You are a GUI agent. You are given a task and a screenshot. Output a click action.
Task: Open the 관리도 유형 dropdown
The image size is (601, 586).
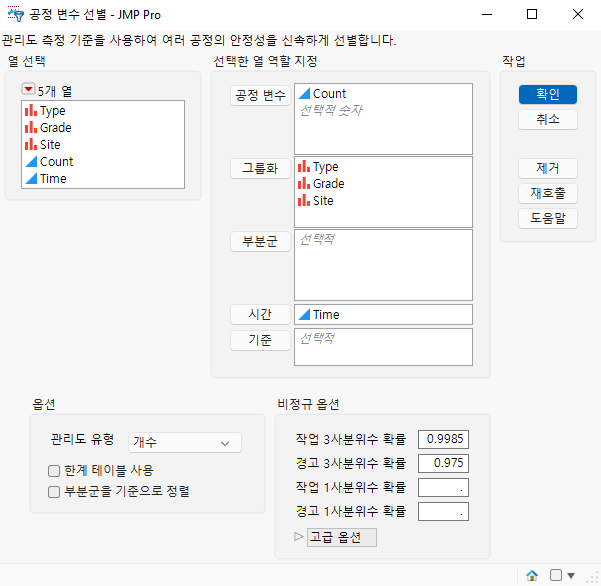click(x=185, y=443)
